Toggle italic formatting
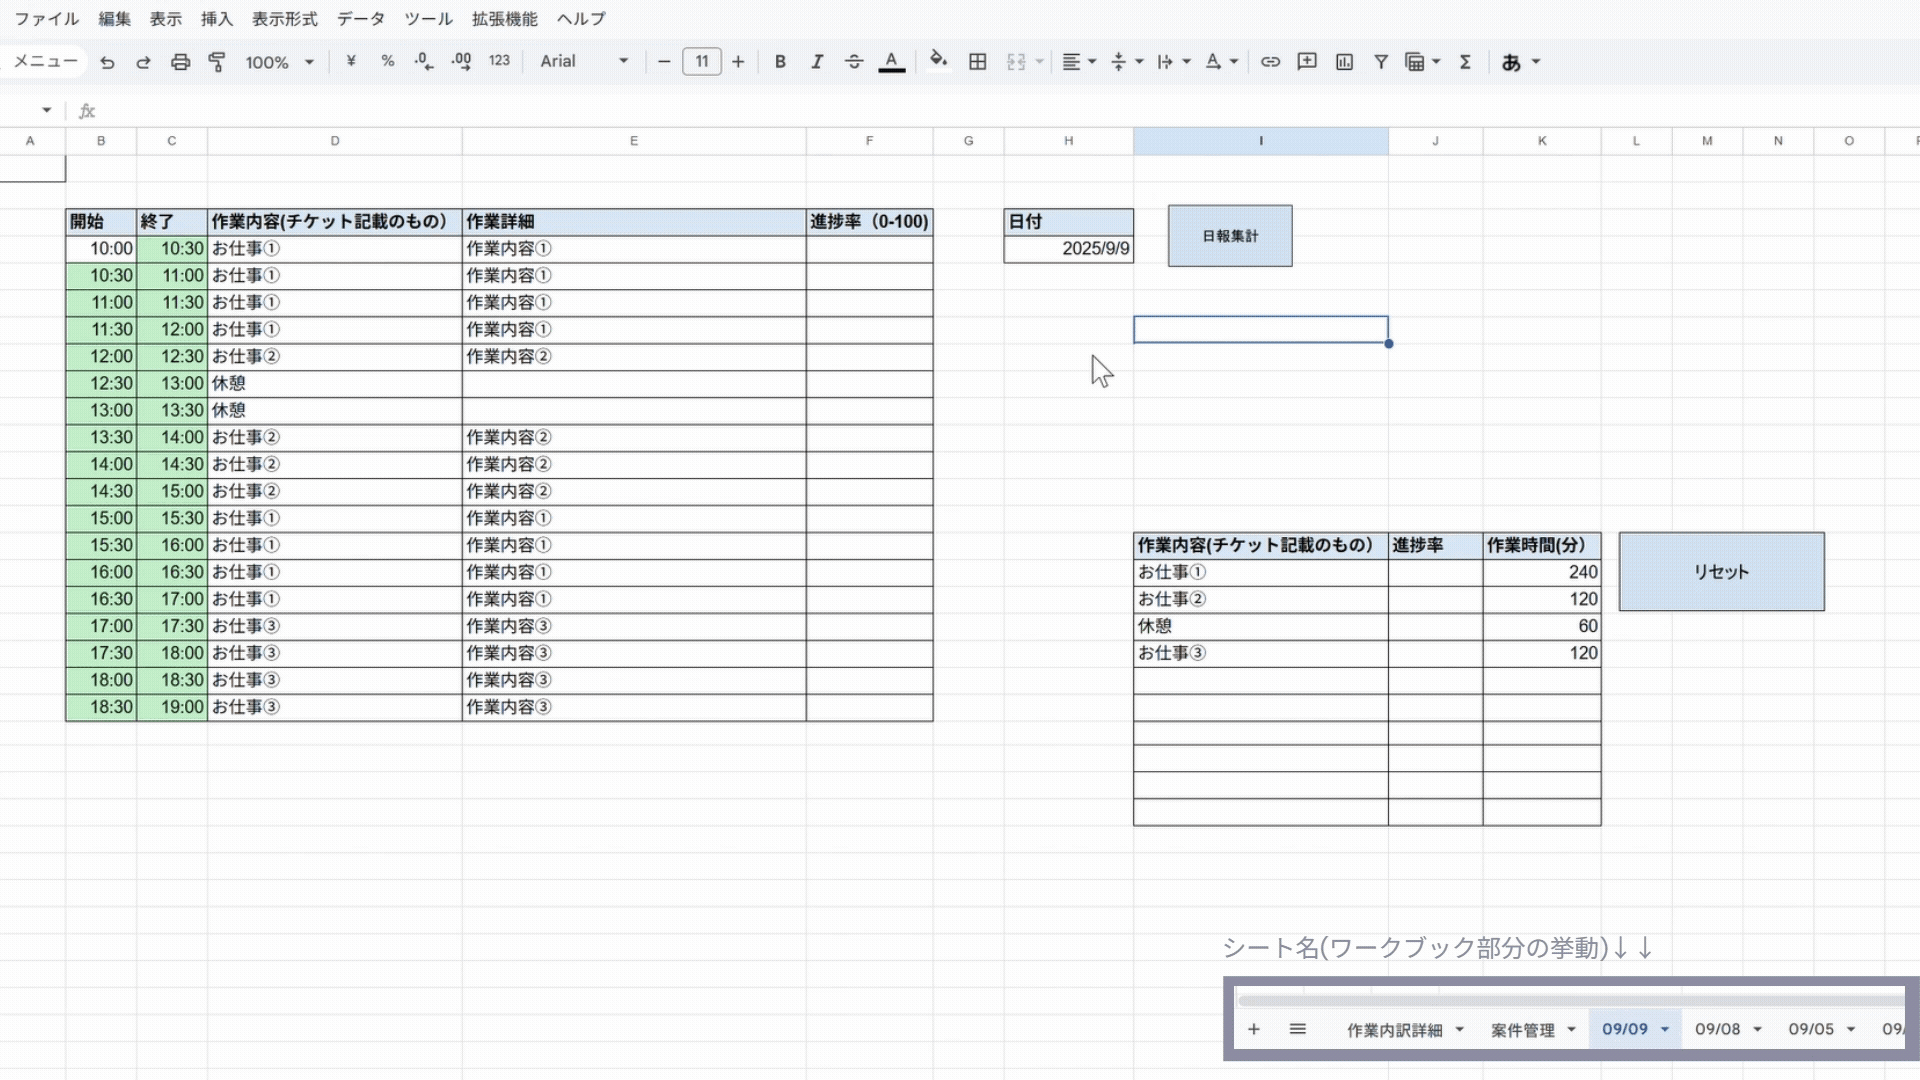This screenshot has height=1080, width=1920. (x=817, y=61)
